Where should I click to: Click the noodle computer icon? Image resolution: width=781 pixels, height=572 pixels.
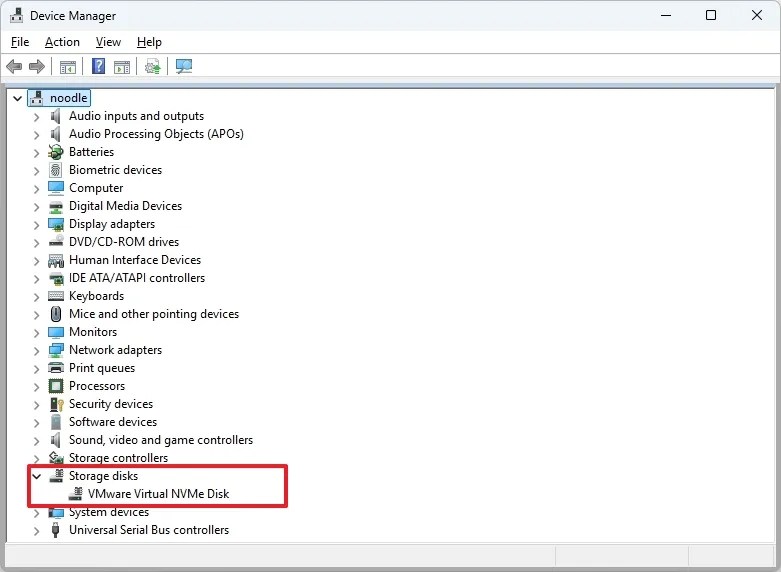(x=36, y=98)
